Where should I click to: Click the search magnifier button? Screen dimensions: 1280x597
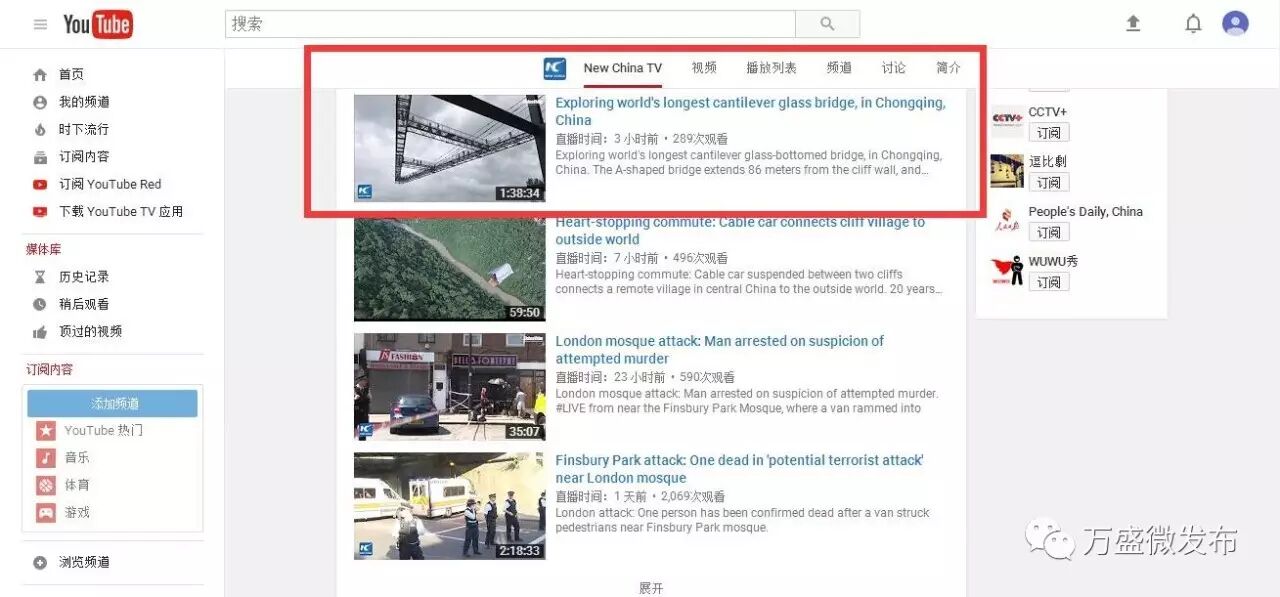coord(827,24)
